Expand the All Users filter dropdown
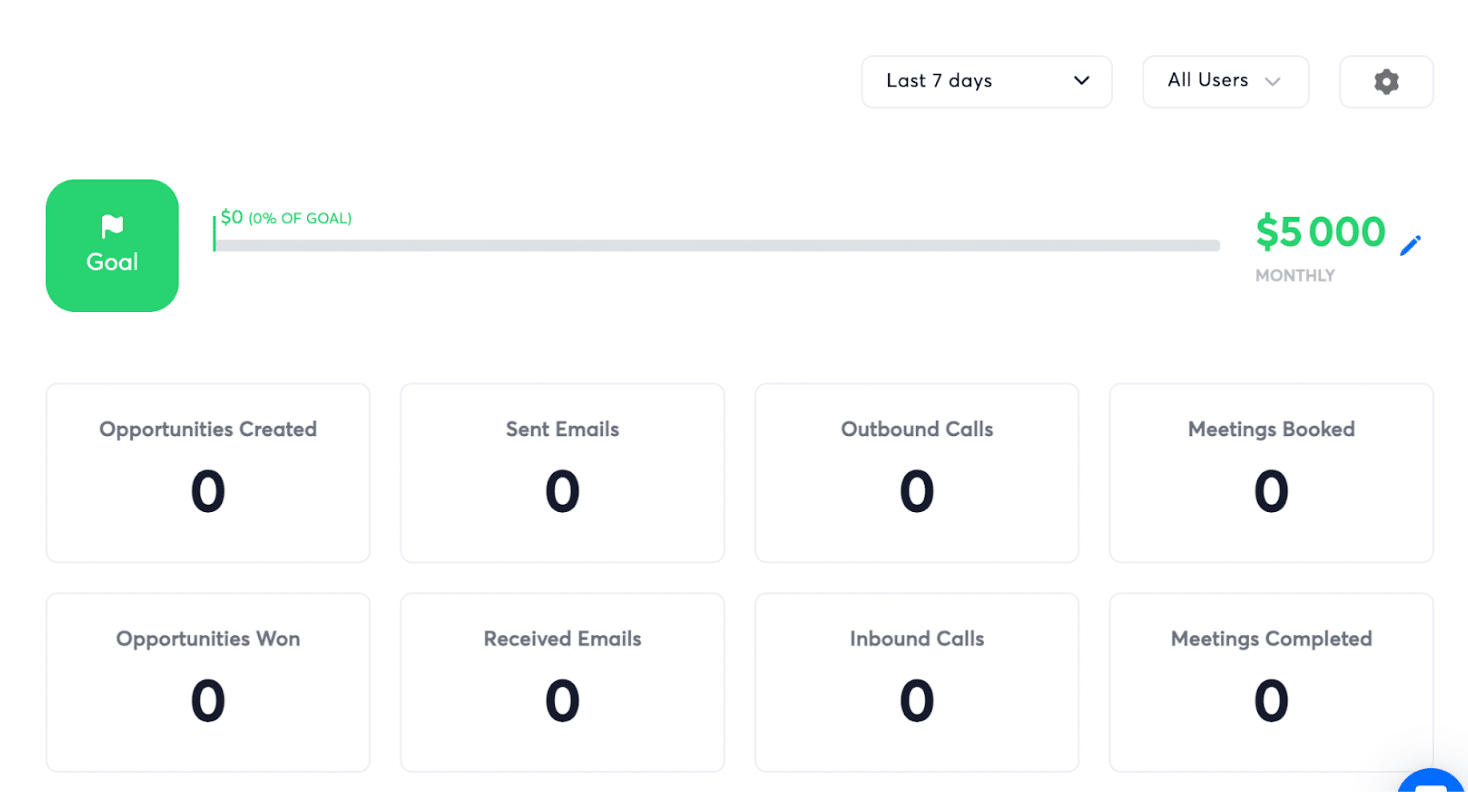1468x792 pixels. (x=1226, y=82)
